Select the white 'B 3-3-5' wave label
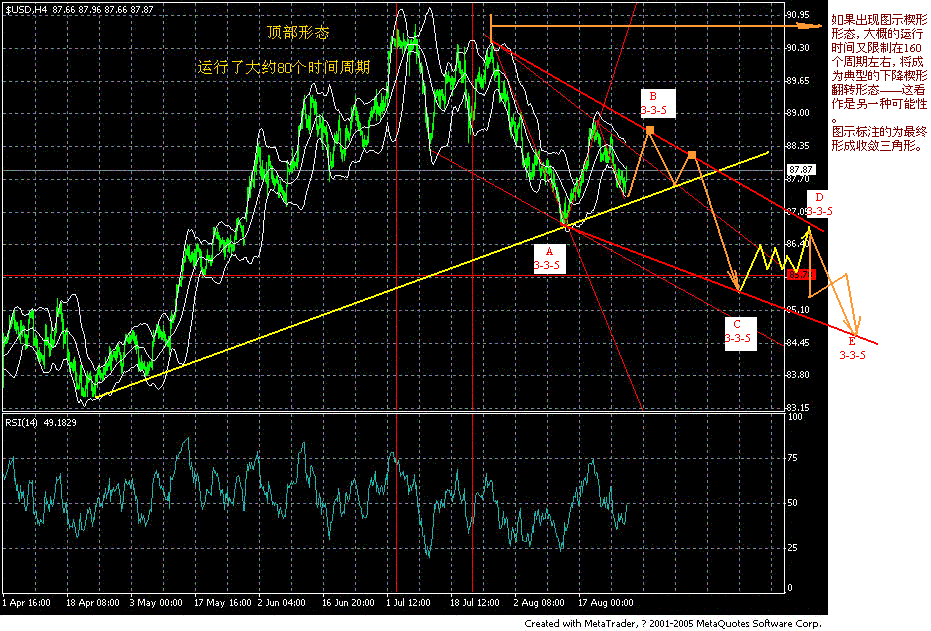 [x=658, y=104]
